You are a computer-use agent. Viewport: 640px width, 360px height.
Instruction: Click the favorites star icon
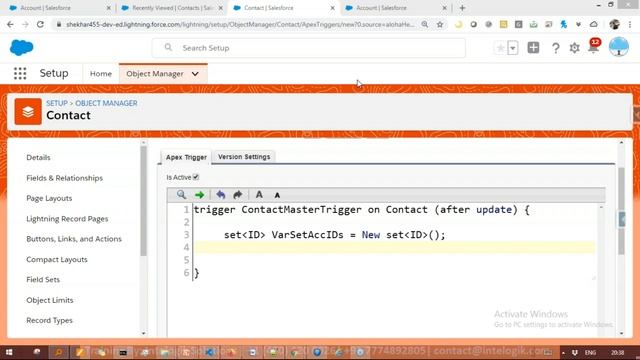click(500, 48)
